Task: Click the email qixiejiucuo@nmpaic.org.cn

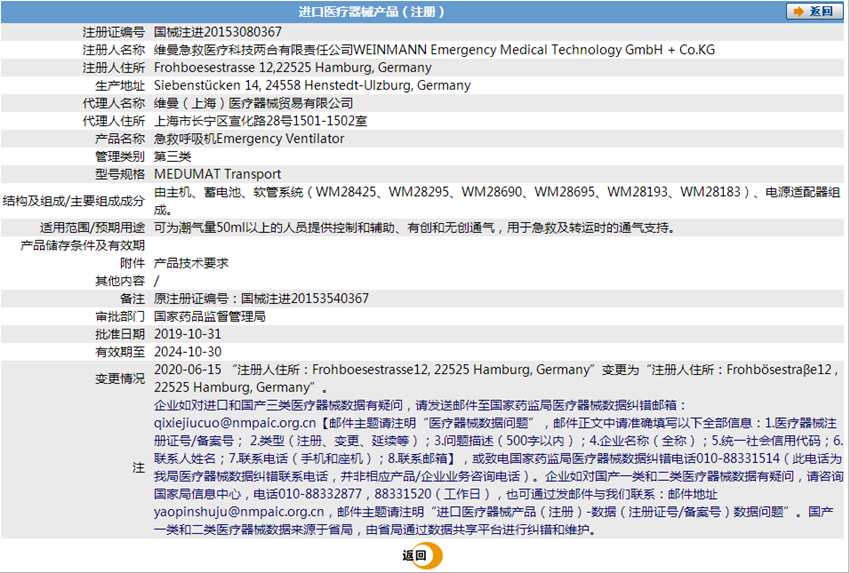Action: click(235, 423)
